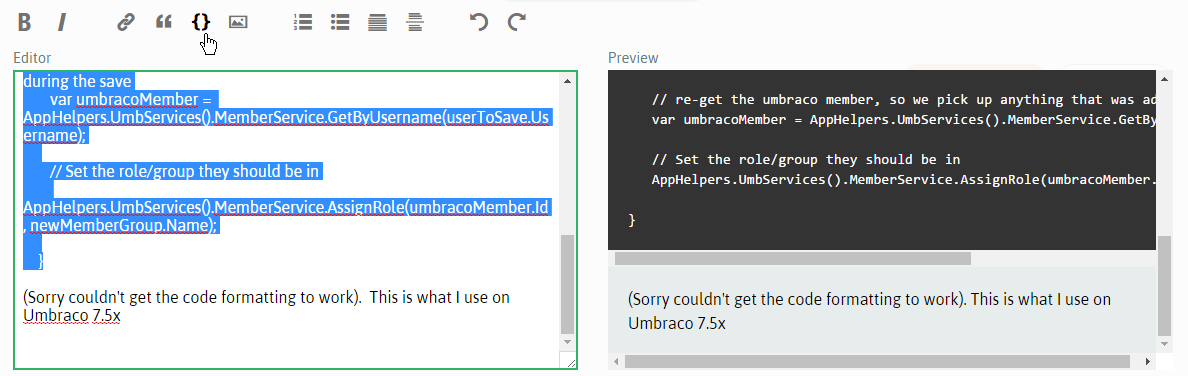
Task: Click preview's bottom scroll-left arrow
Action: coord(616,362)
